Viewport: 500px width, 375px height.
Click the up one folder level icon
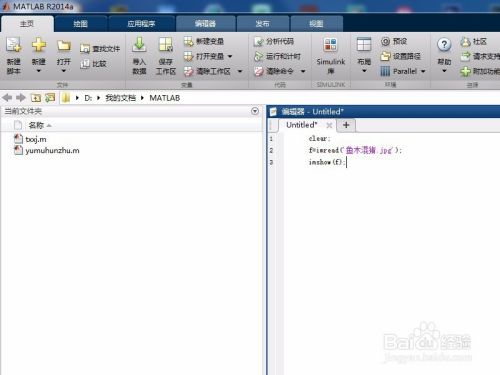[36, 98]
